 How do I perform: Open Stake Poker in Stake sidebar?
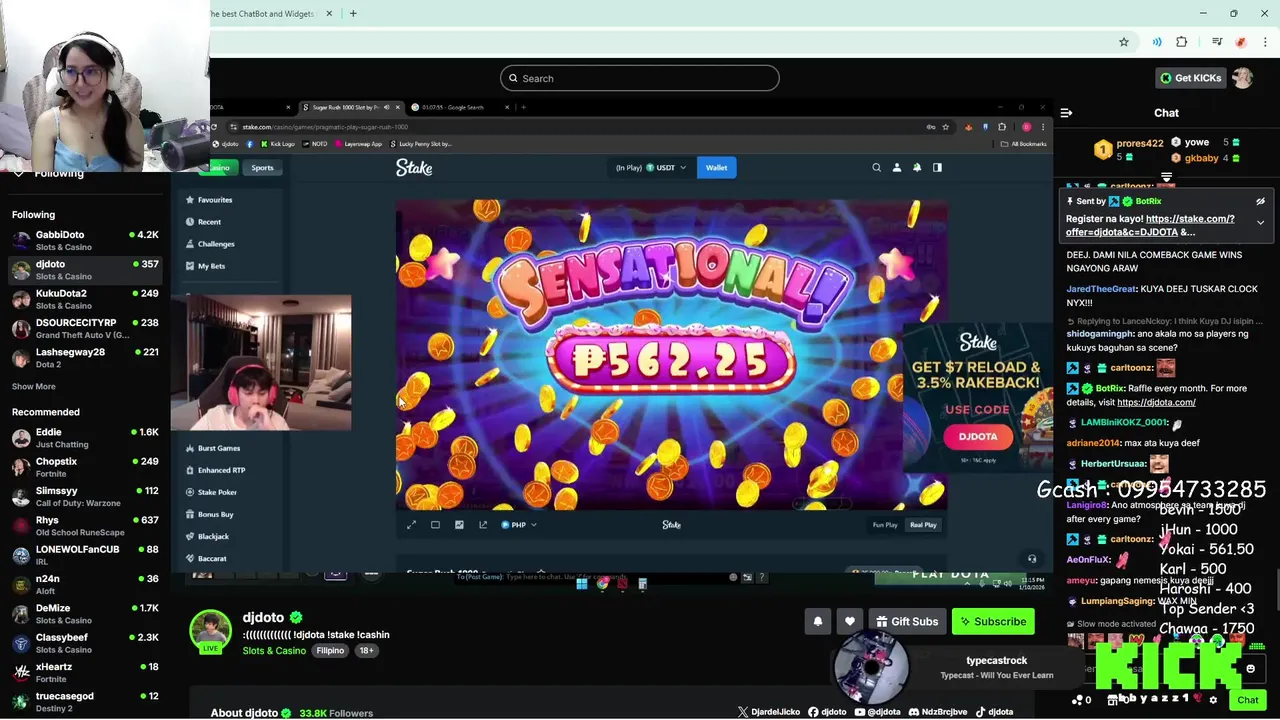coord(212,492)
